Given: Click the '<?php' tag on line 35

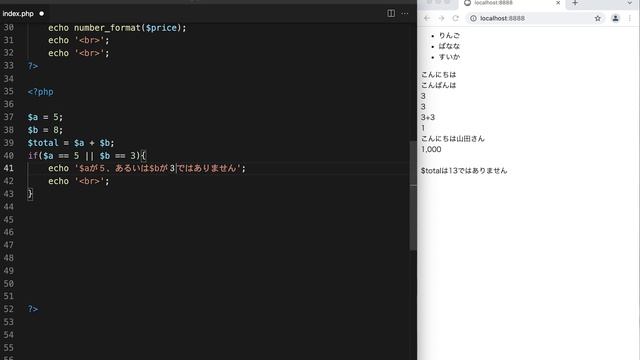Looking at the screenshot, I should (x=40, y=92).
